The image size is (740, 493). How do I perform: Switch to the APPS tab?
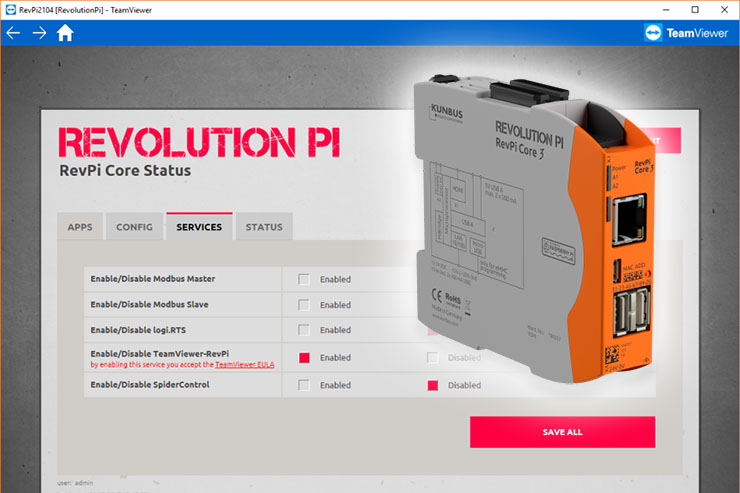(80, 227)
